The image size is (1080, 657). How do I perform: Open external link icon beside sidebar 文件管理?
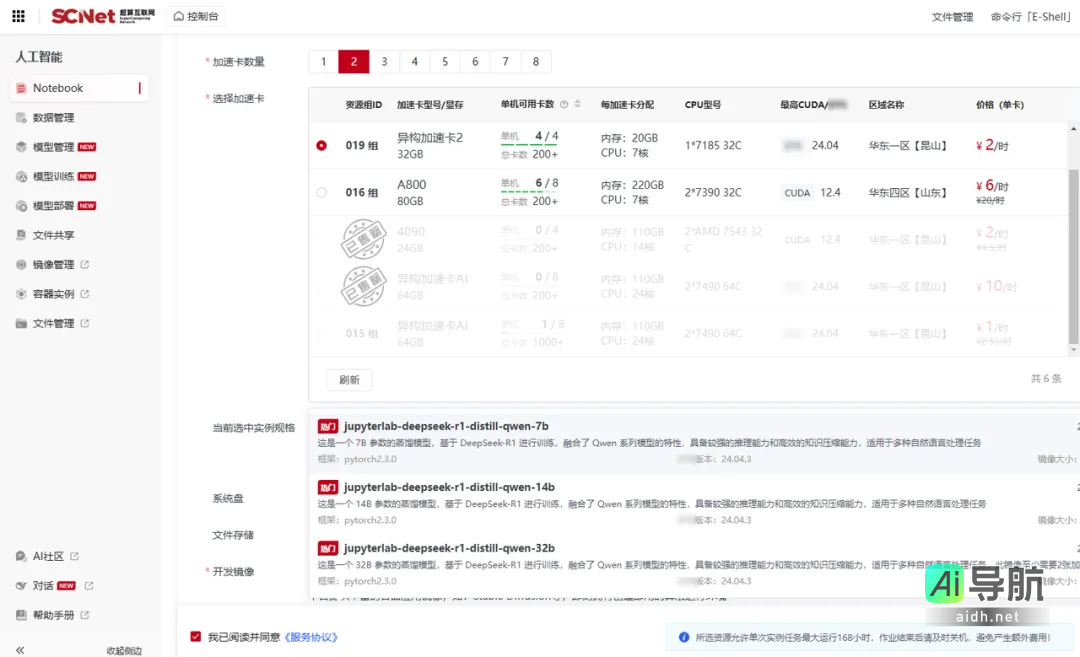click(85, 323)
